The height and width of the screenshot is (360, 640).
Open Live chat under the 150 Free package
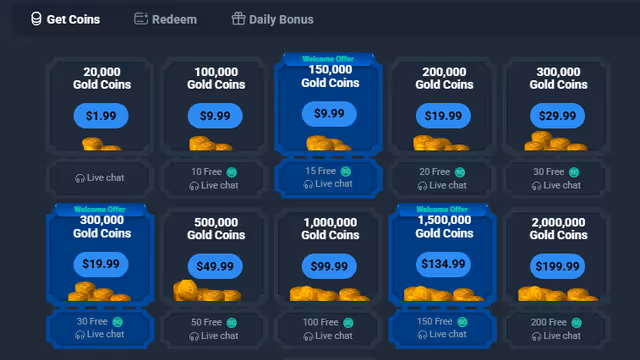(x=442, y=334)
